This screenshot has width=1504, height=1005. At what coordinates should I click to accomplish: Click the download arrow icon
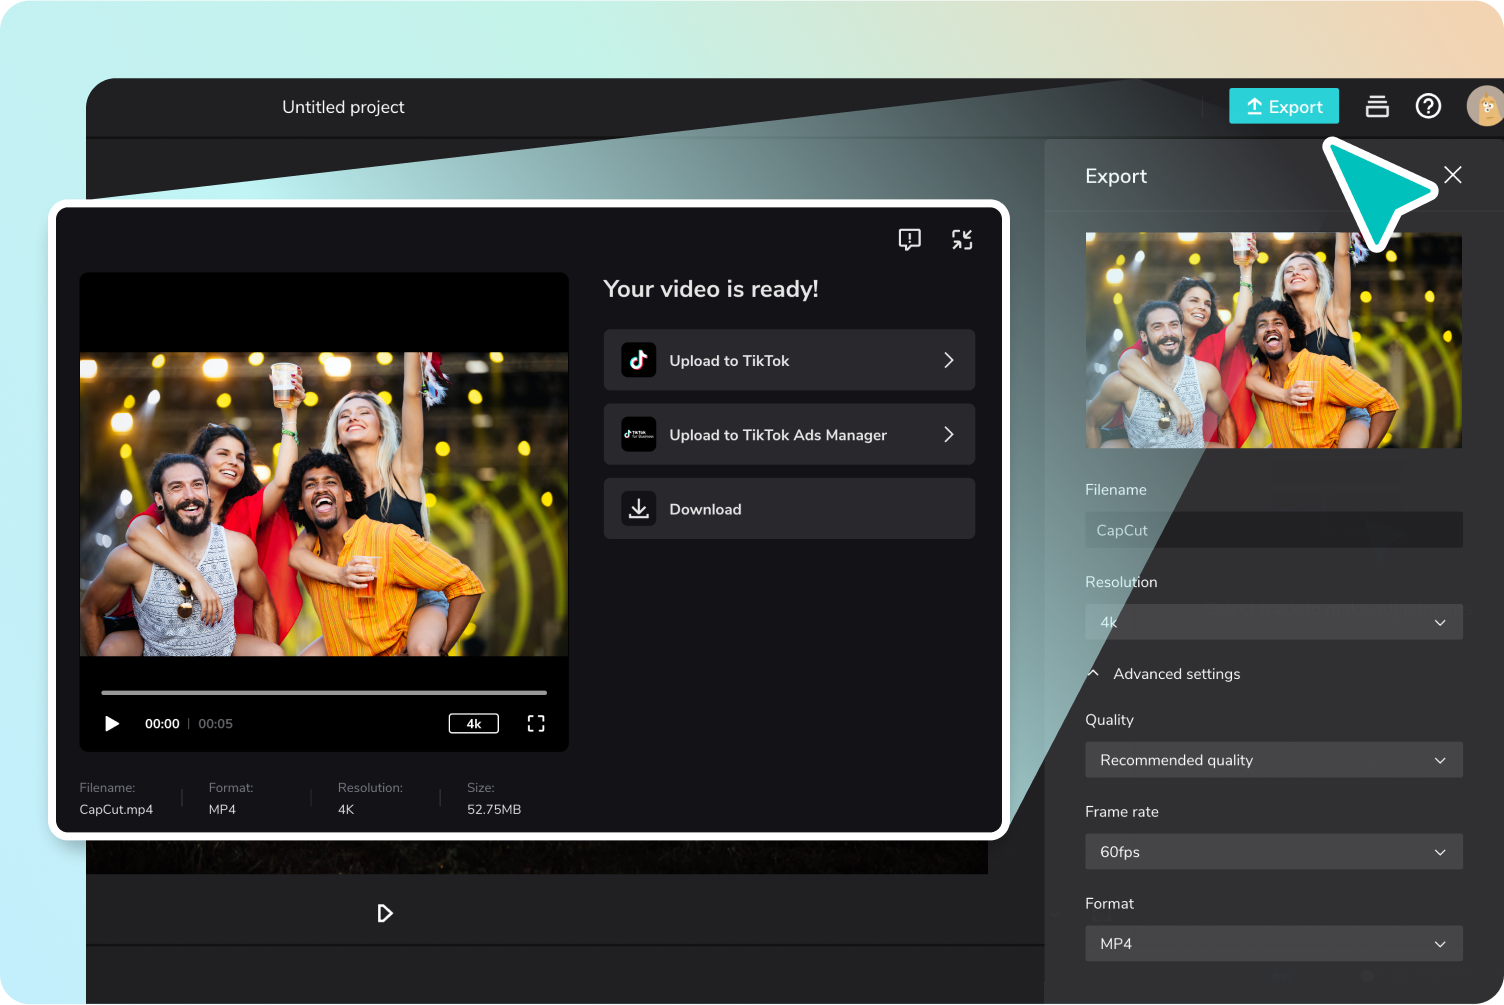pos(638,508)
